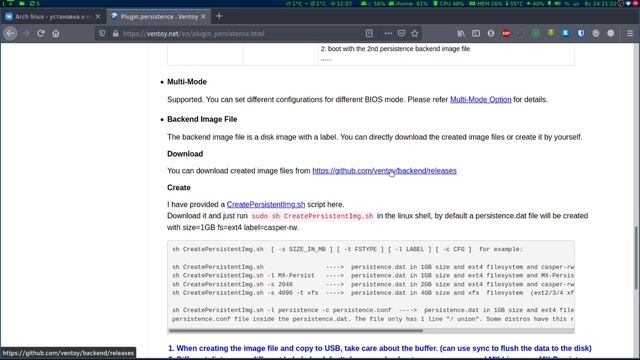The height and width of the screenshot is (360, 640).
Task: Show the browser sidebars
Action: pyautogui.click(x=476, y=33)
